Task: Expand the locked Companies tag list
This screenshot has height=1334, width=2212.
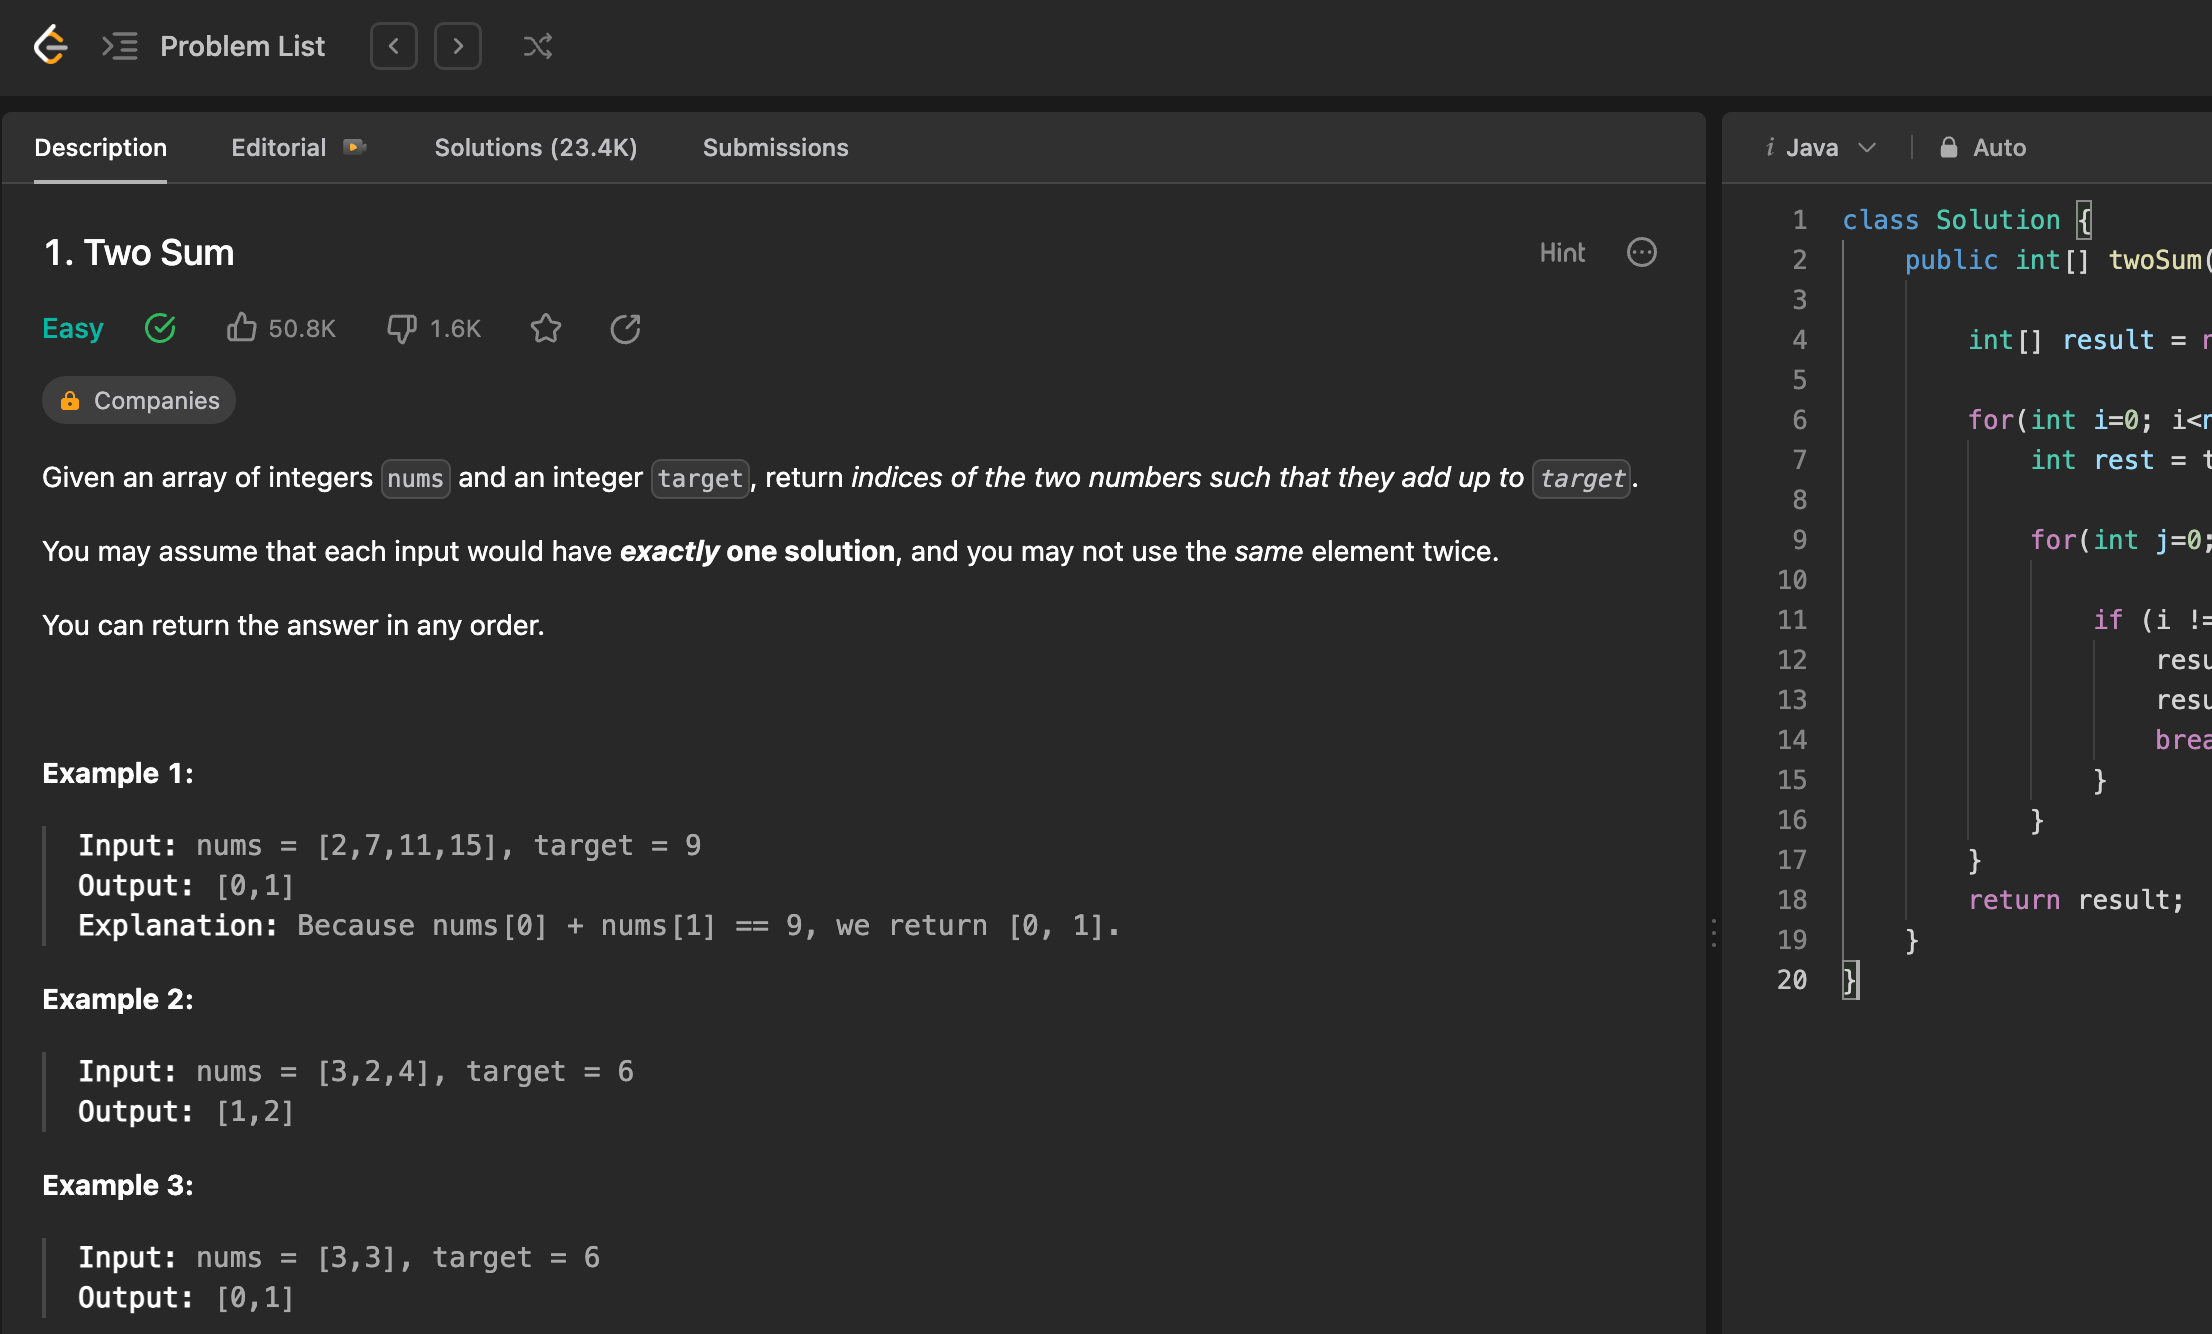Action: (139, 401)
